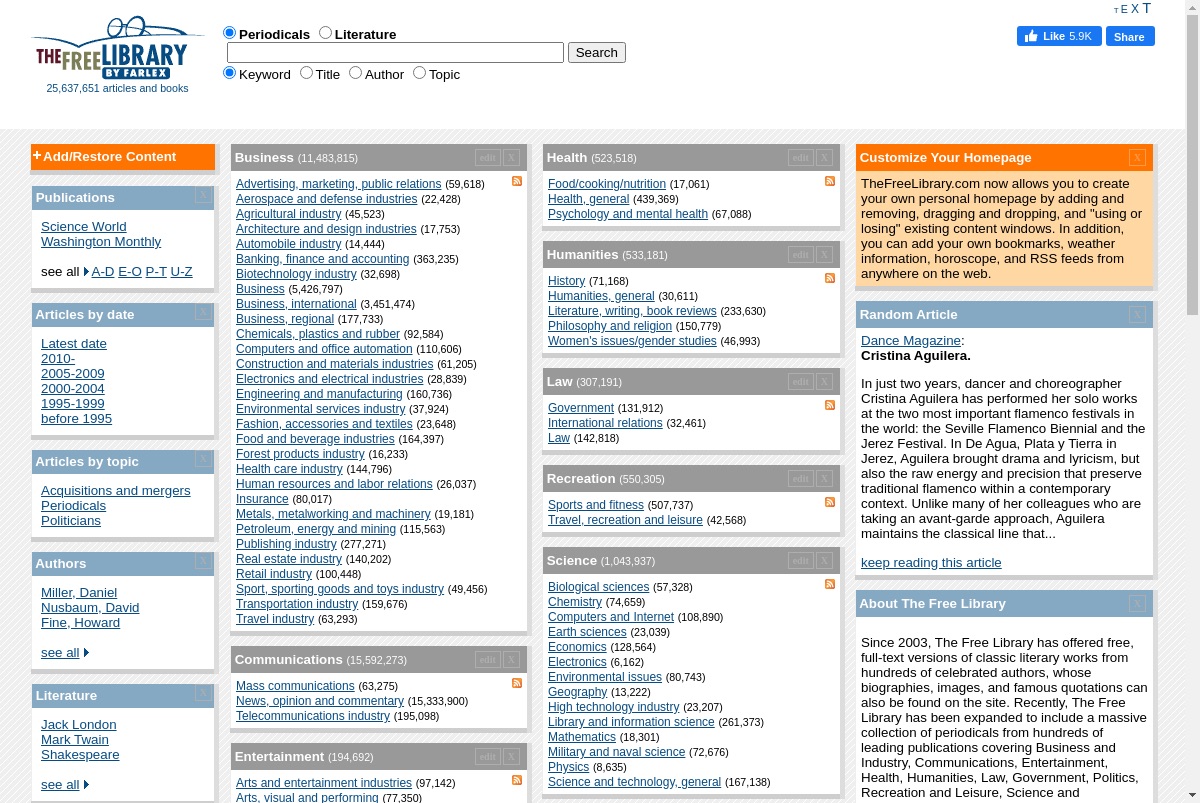Close the Health panel with its X
Image resolution: width=1200 pixels, height=803 pixels.
click(824, 157)
